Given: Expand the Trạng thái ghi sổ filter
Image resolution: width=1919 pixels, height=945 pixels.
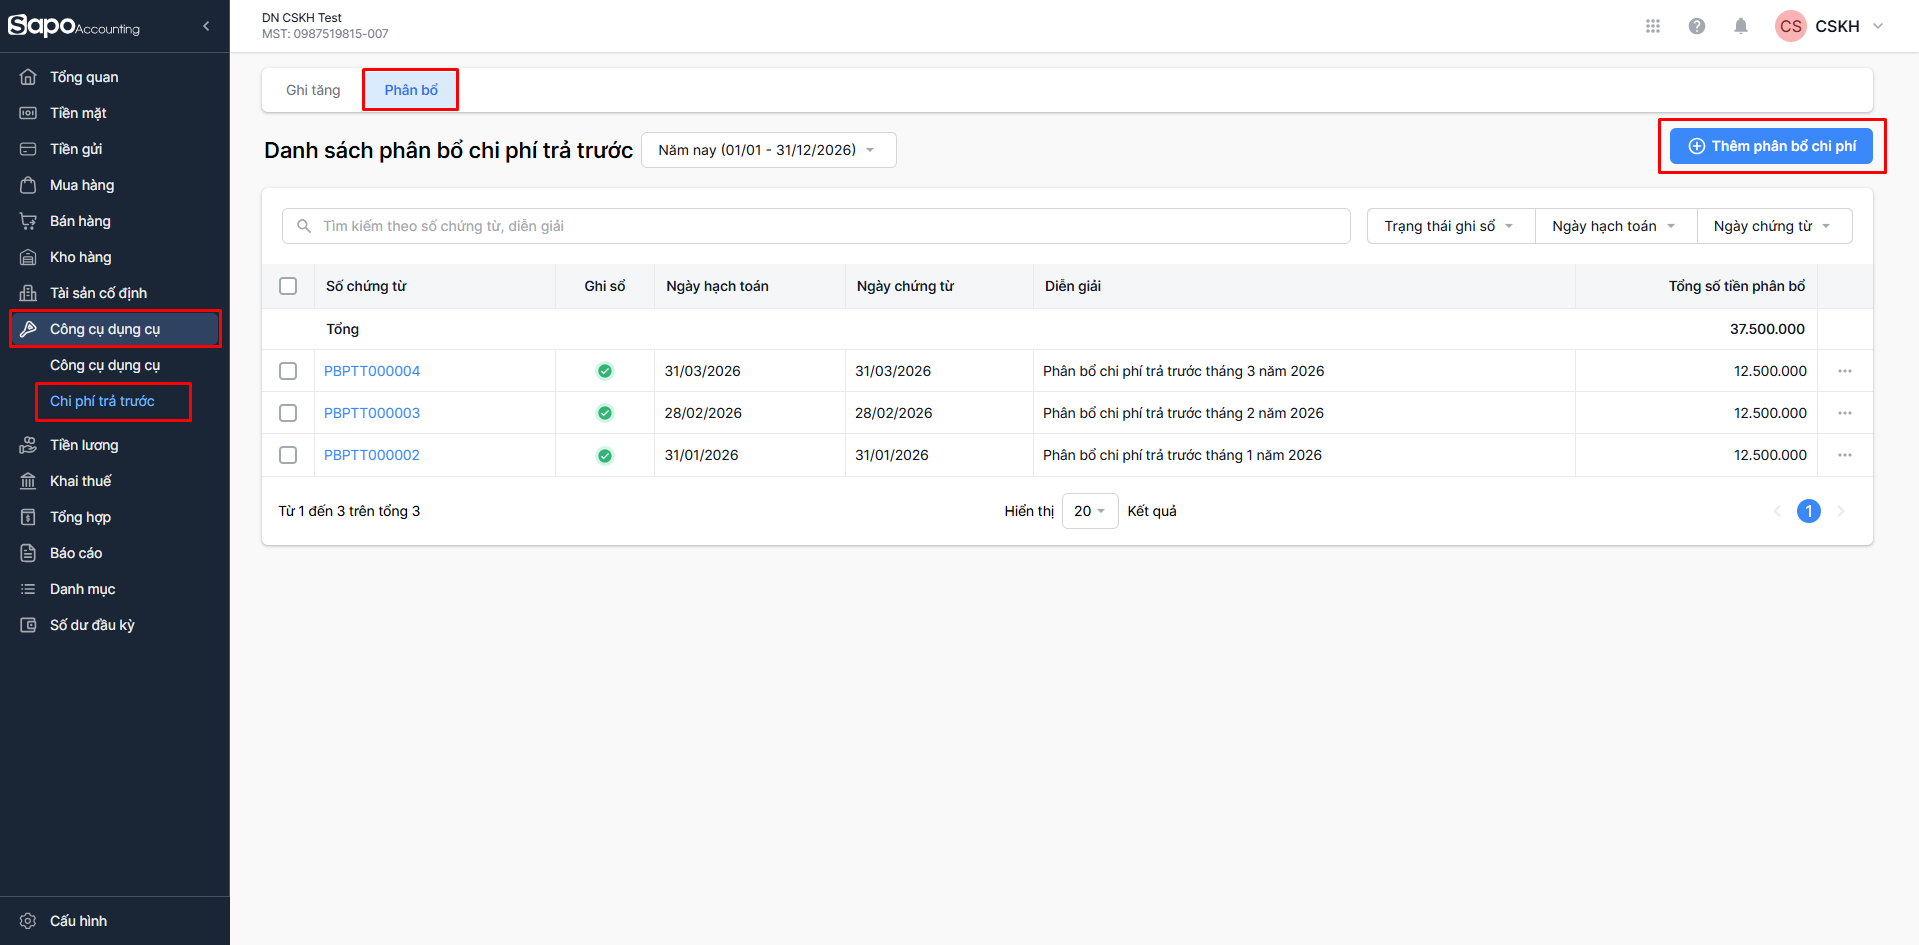Looking at the screenshot, I should tap(1449, 226).
